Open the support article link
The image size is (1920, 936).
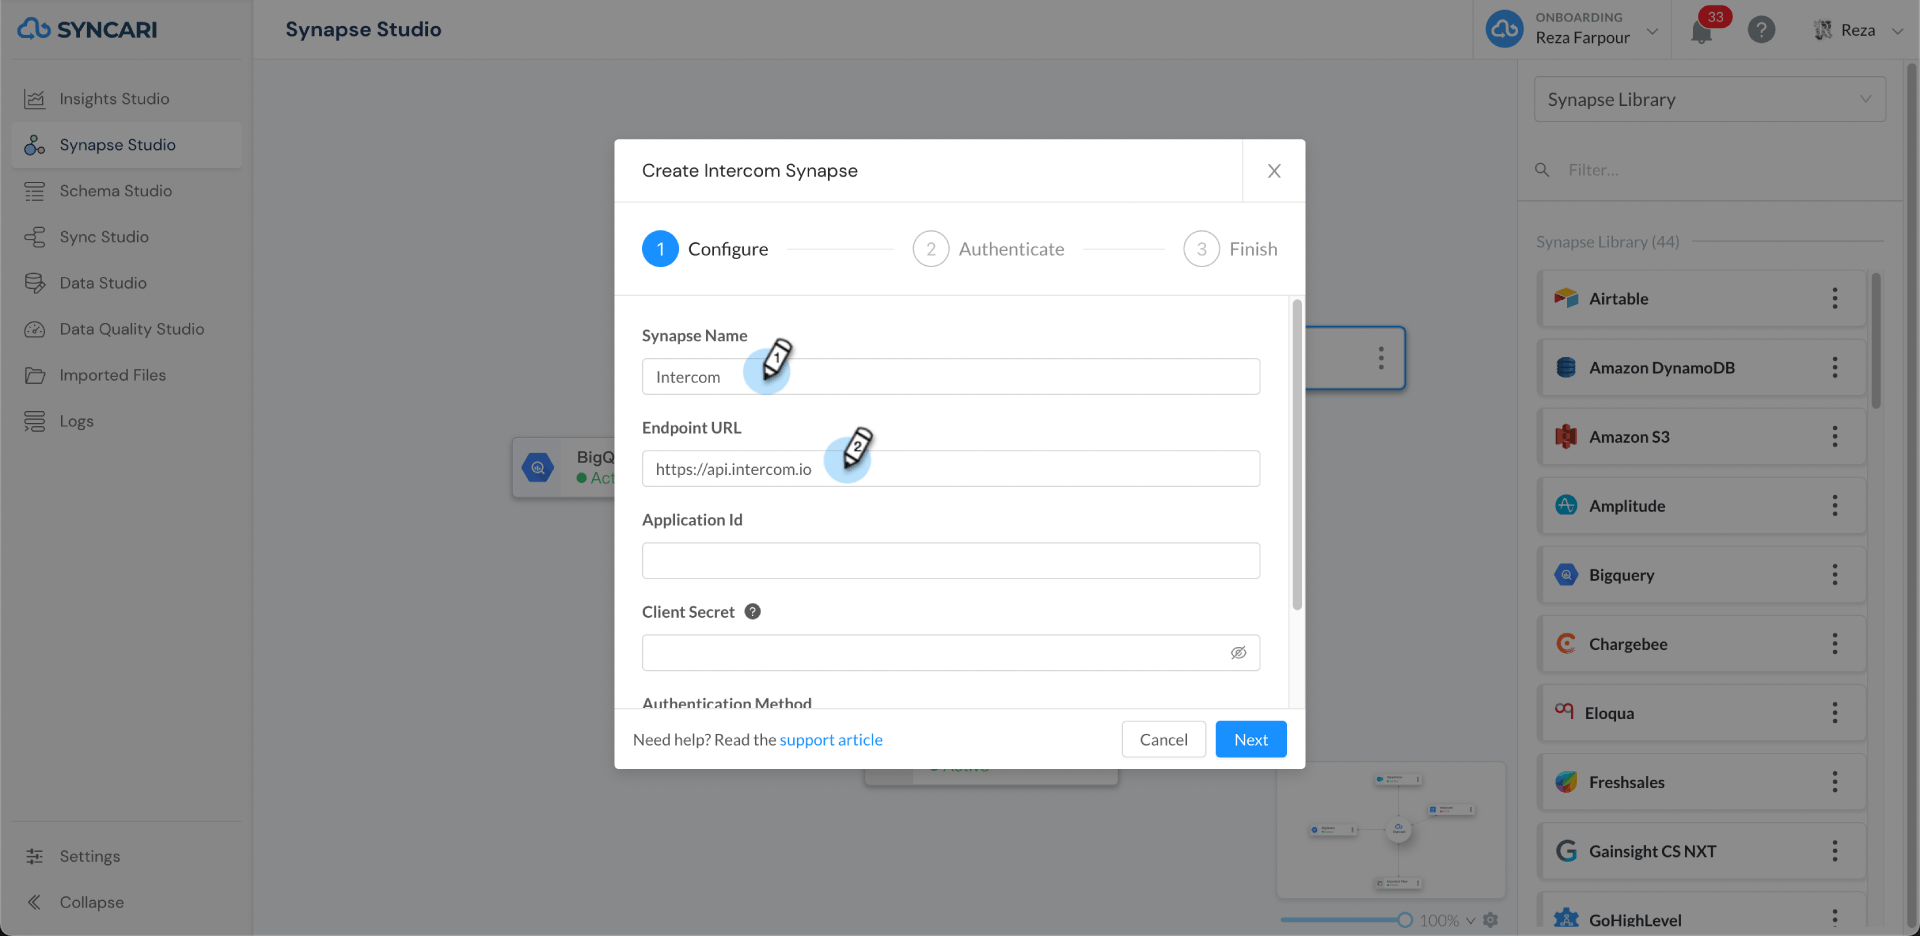(831, 740)
